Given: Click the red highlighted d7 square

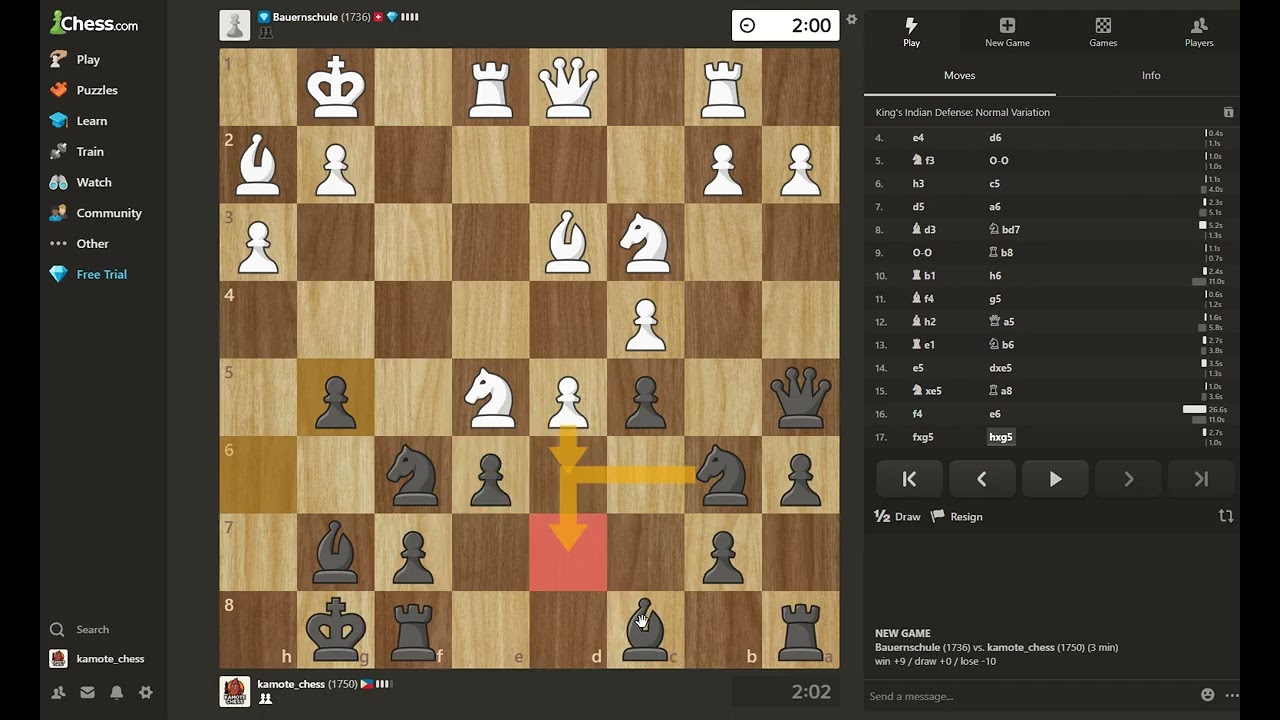Looking at the screenshot, I should (x=568, y=552).
